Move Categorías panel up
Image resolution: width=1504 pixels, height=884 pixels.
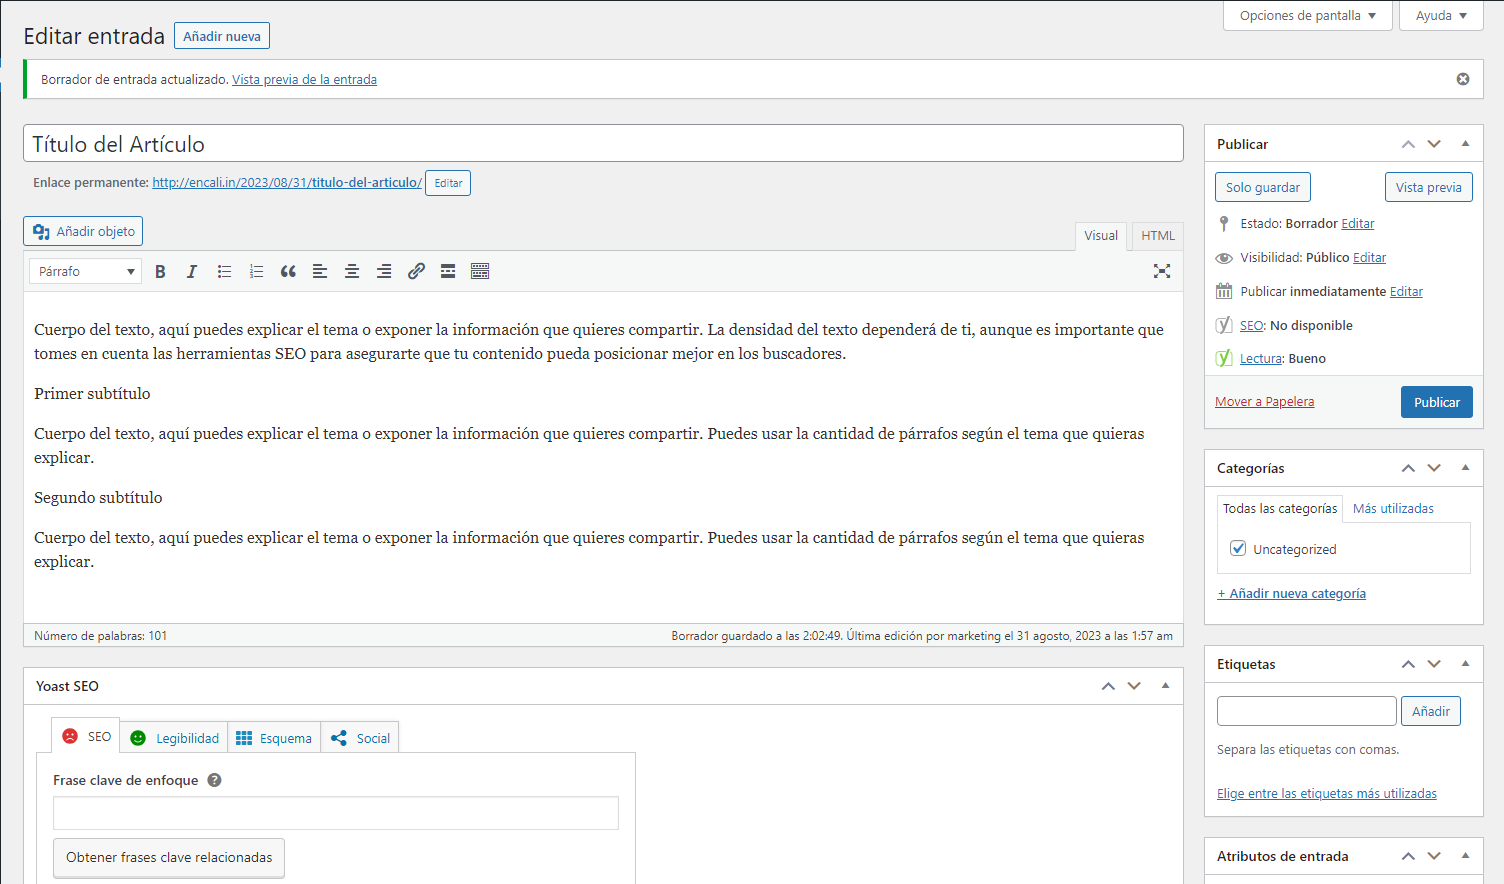click(x=1408, y=468)
